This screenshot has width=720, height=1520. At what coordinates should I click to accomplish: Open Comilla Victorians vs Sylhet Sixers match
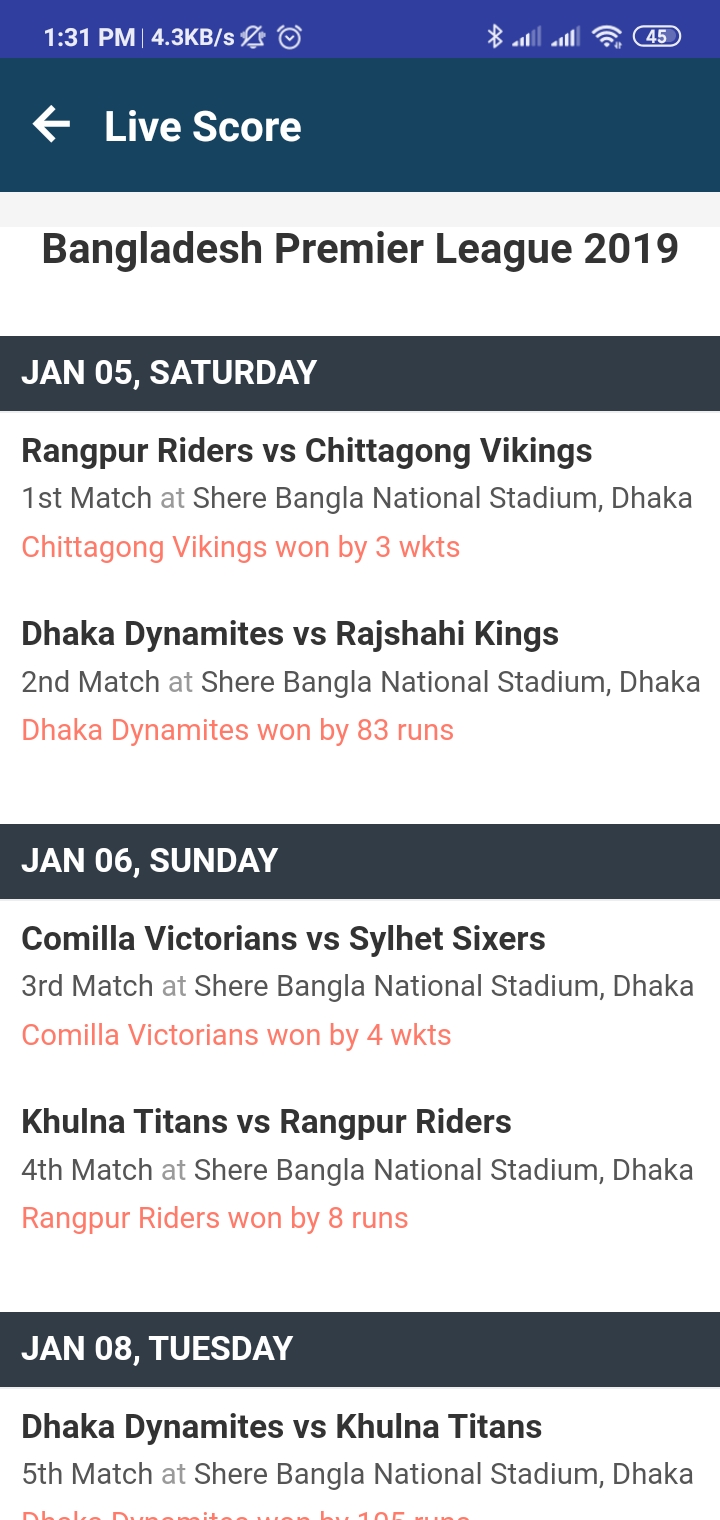(284, 939)
